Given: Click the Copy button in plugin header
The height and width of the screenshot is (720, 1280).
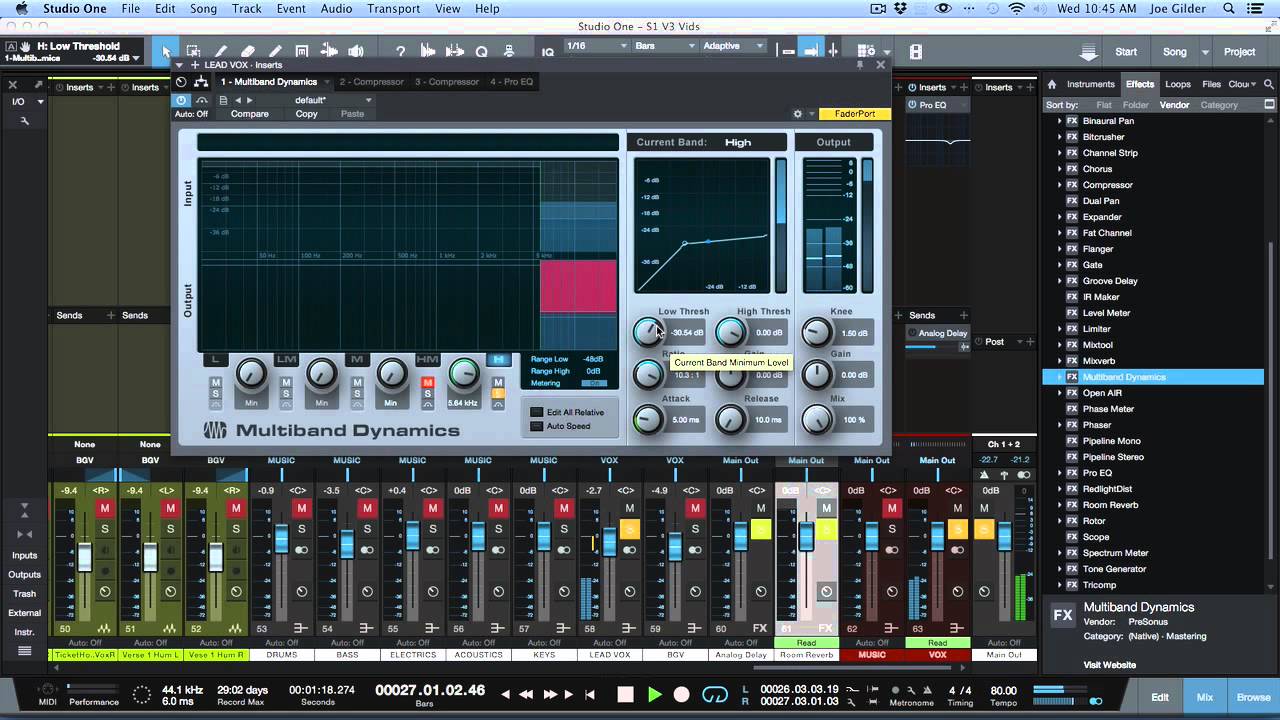Looking at the screenshot, I should tap(306, 114).
